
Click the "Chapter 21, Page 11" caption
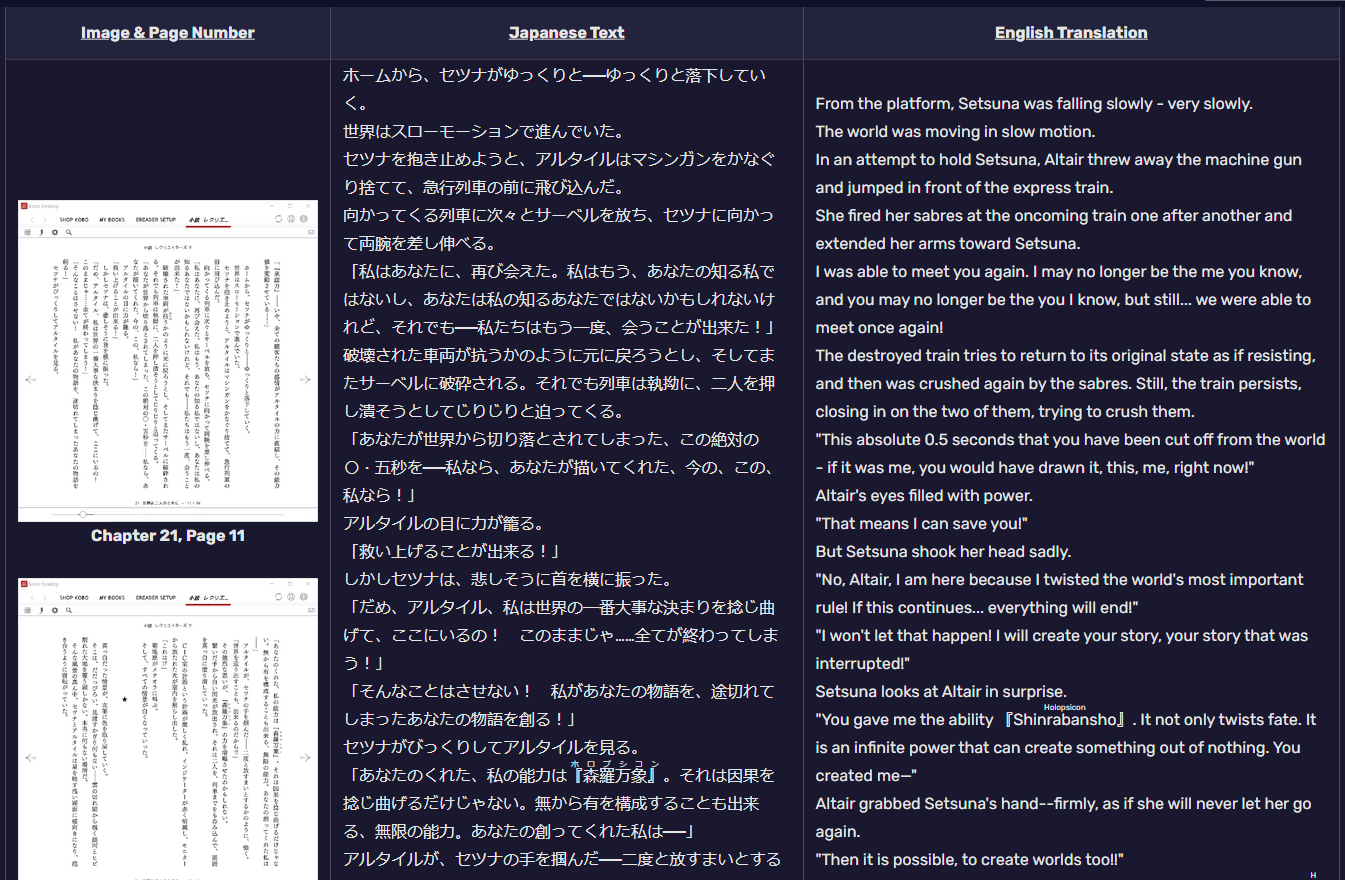click(168, 536)
